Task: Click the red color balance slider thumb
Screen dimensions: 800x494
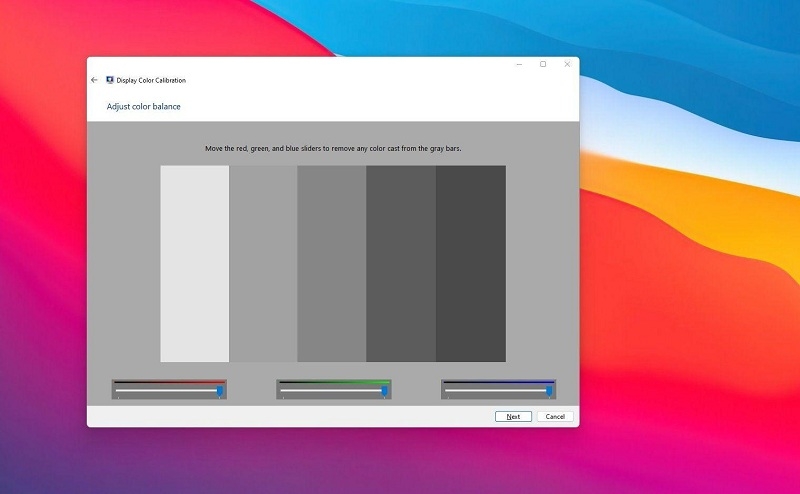Action: coord(220,391)
